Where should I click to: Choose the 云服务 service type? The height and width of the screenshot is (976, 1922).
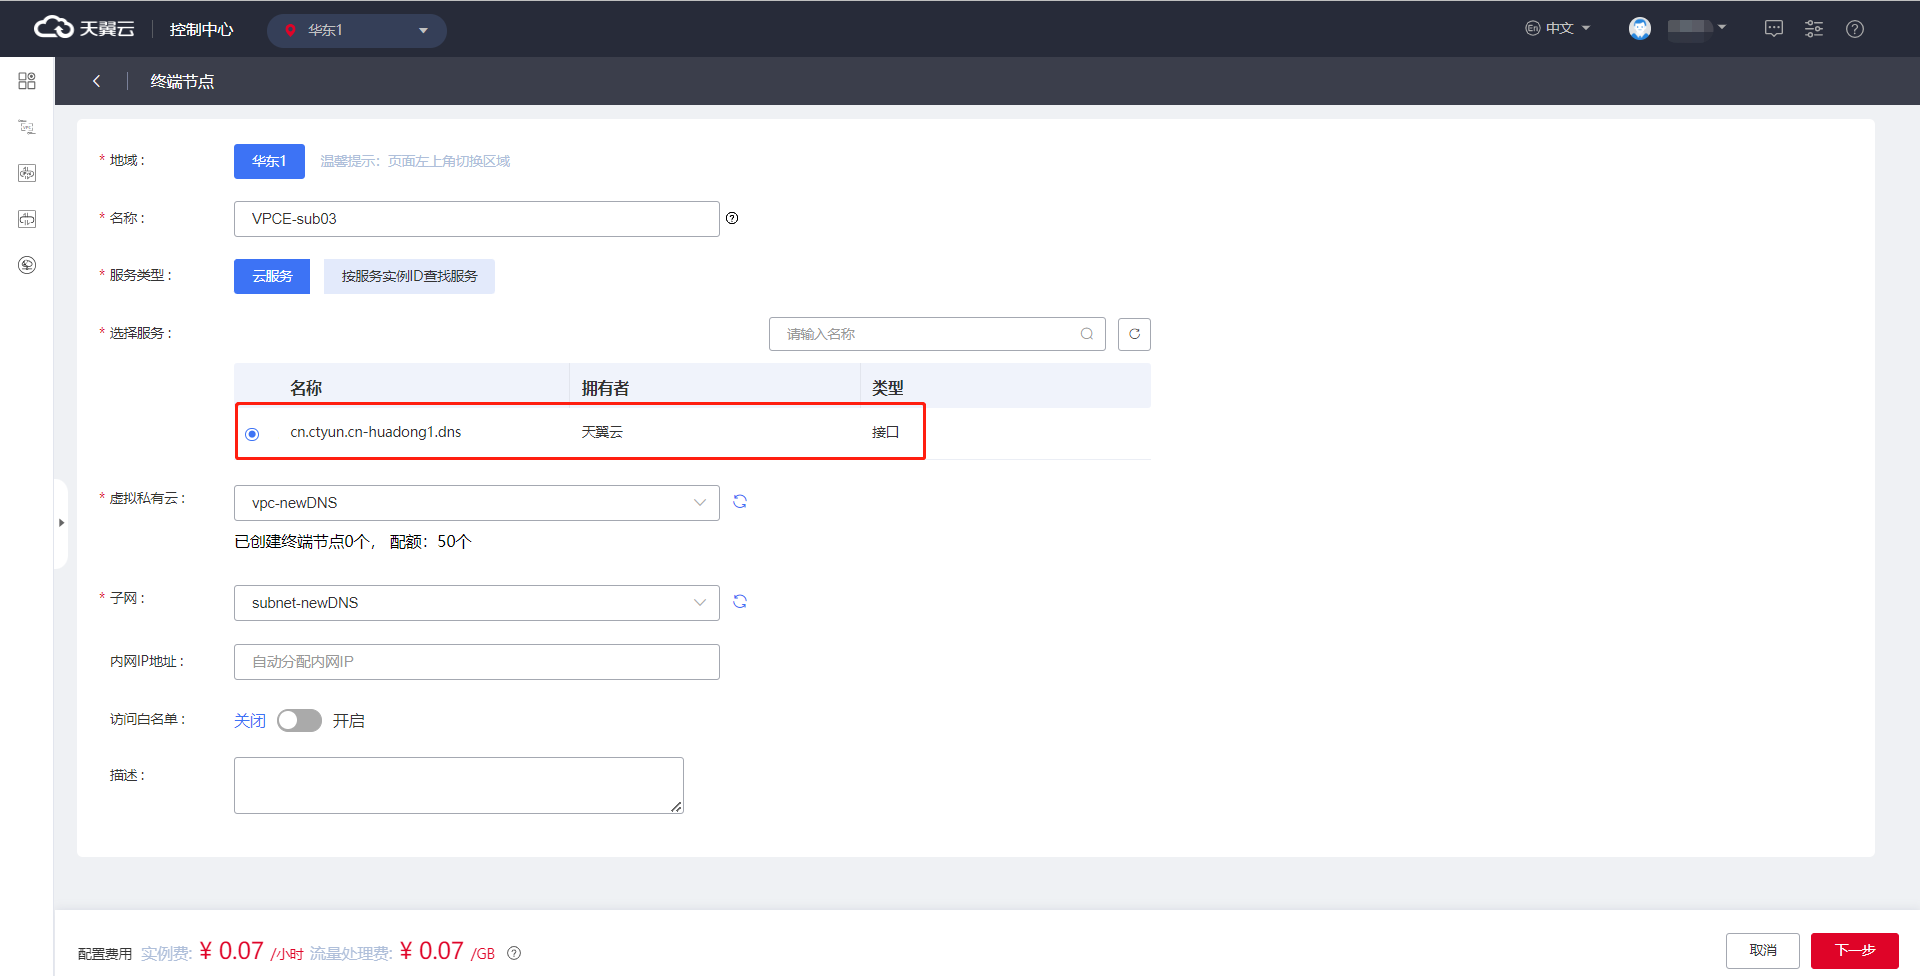click(x=272, y=276)
